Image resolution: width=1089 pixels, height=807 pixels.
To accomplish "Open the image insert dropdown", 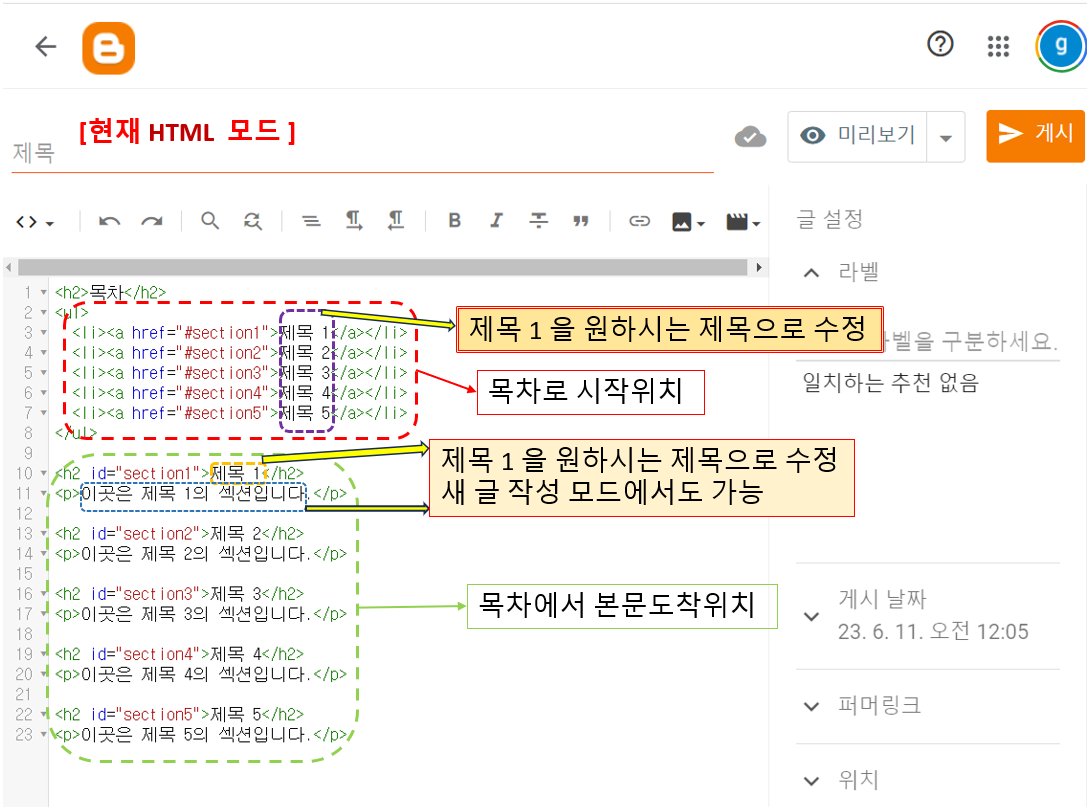I will point(689,221).
